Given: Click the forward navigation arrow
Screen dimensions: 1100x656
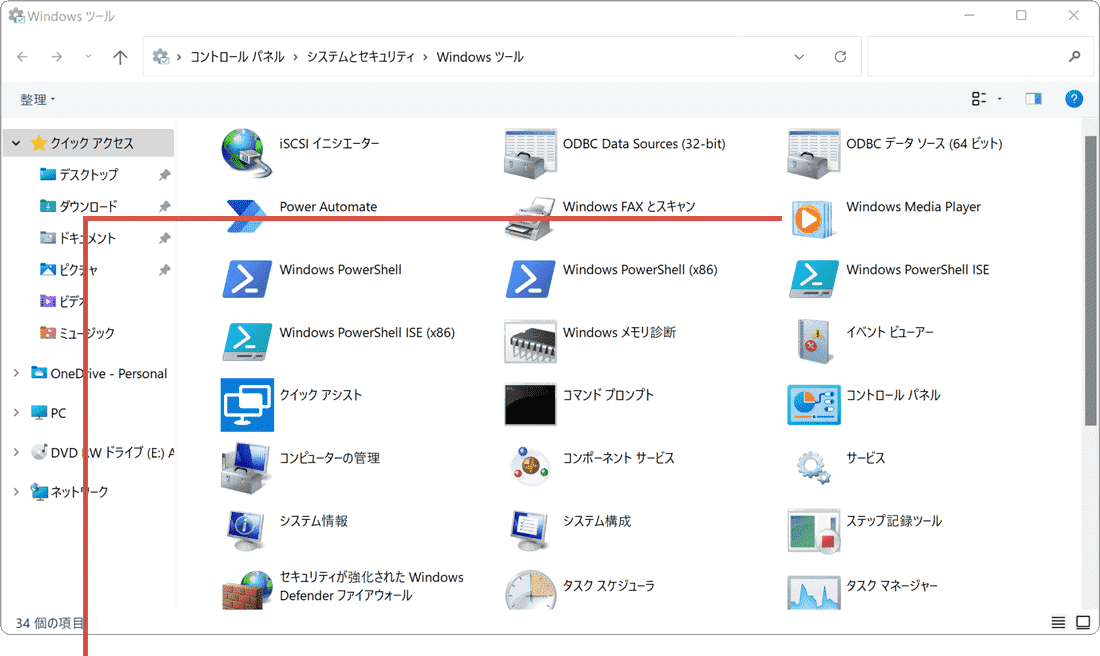Looking at the screenshot, I should point(57,57).
